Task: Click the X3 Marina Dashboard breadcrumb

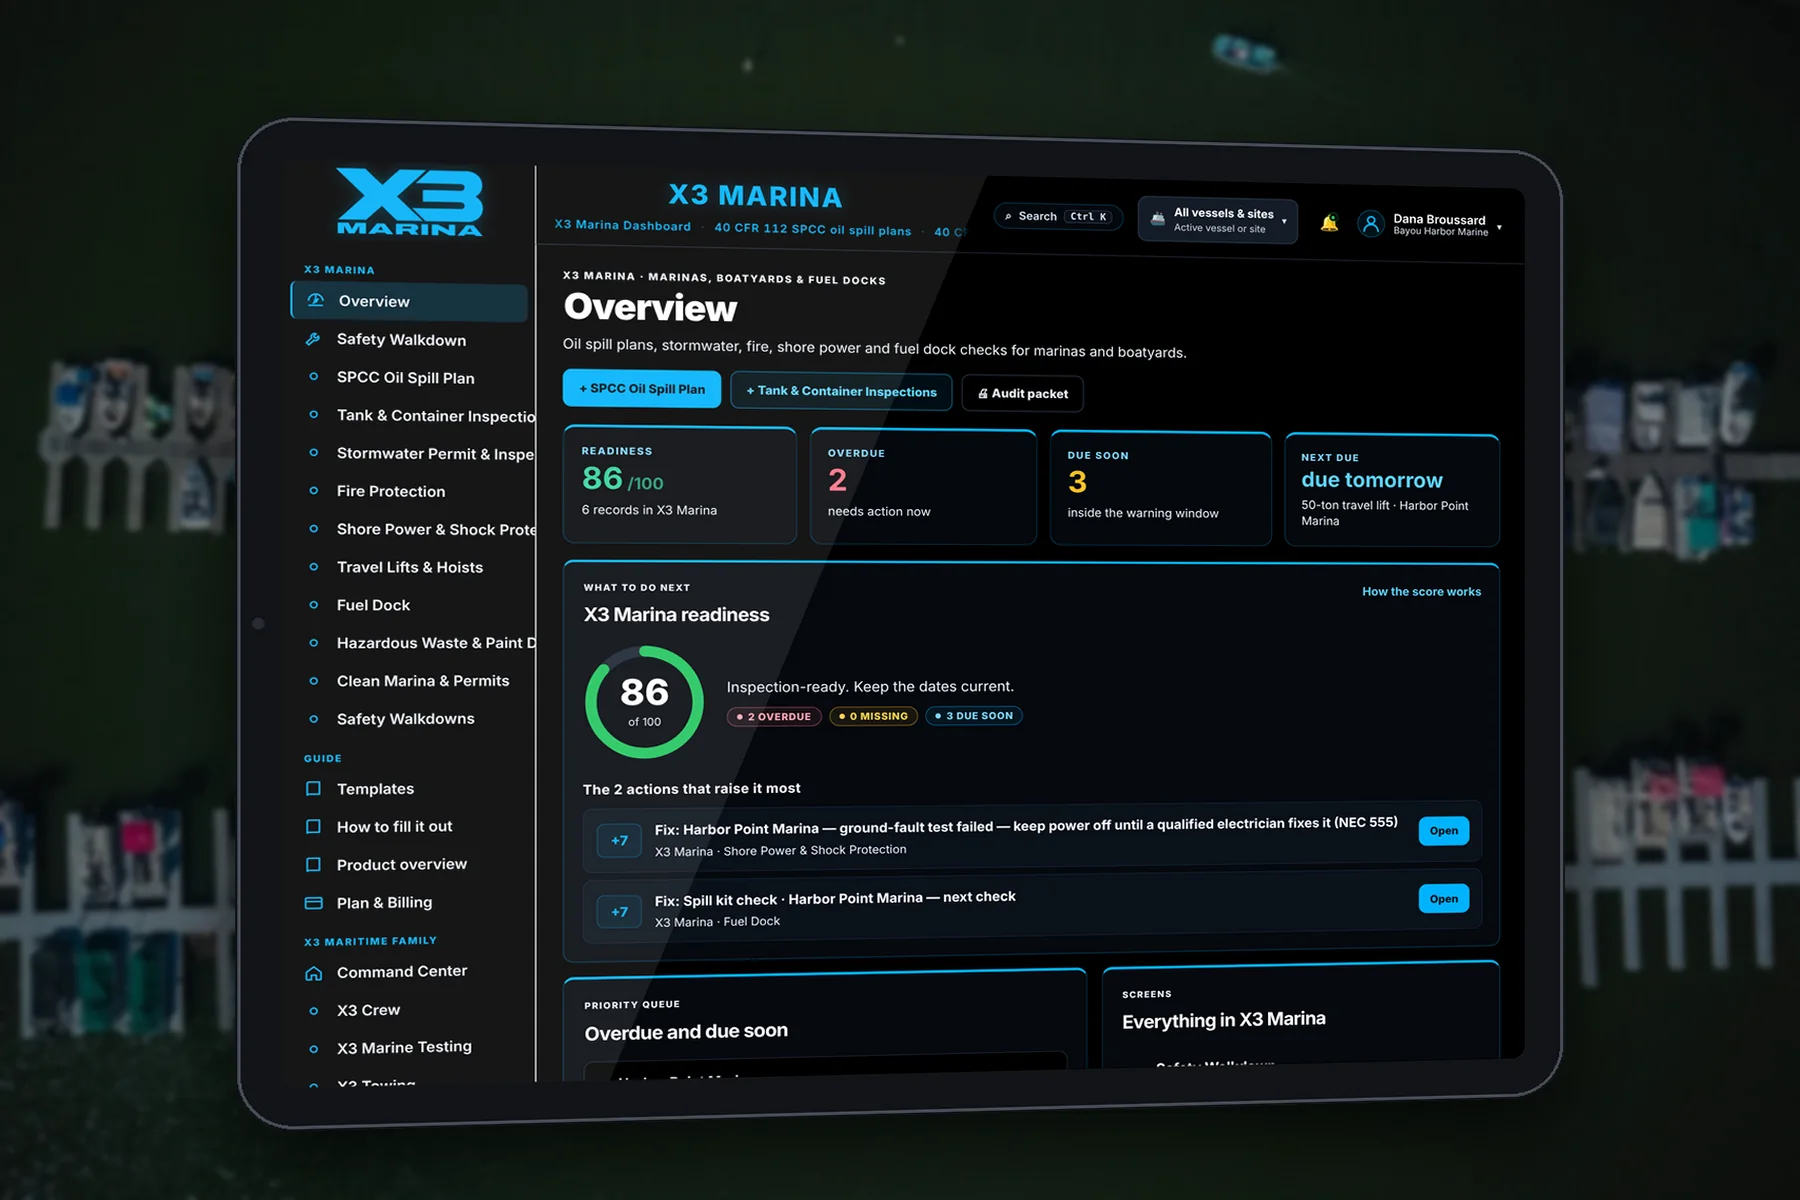Action: pyautogui.click(x=623, y=226)
